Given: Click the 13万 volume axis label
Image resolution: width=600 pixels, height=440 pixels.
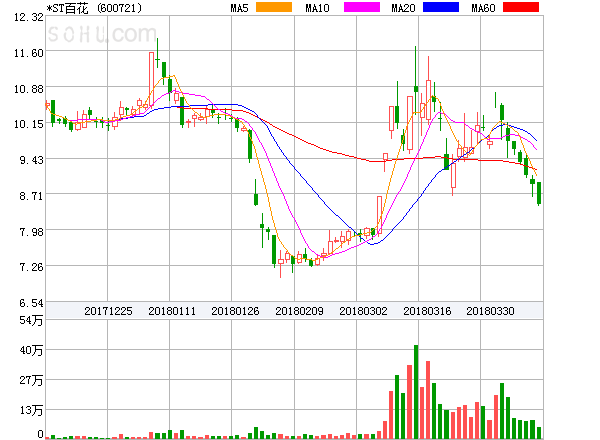Looking at the screenshot, I should click(31, 411).
